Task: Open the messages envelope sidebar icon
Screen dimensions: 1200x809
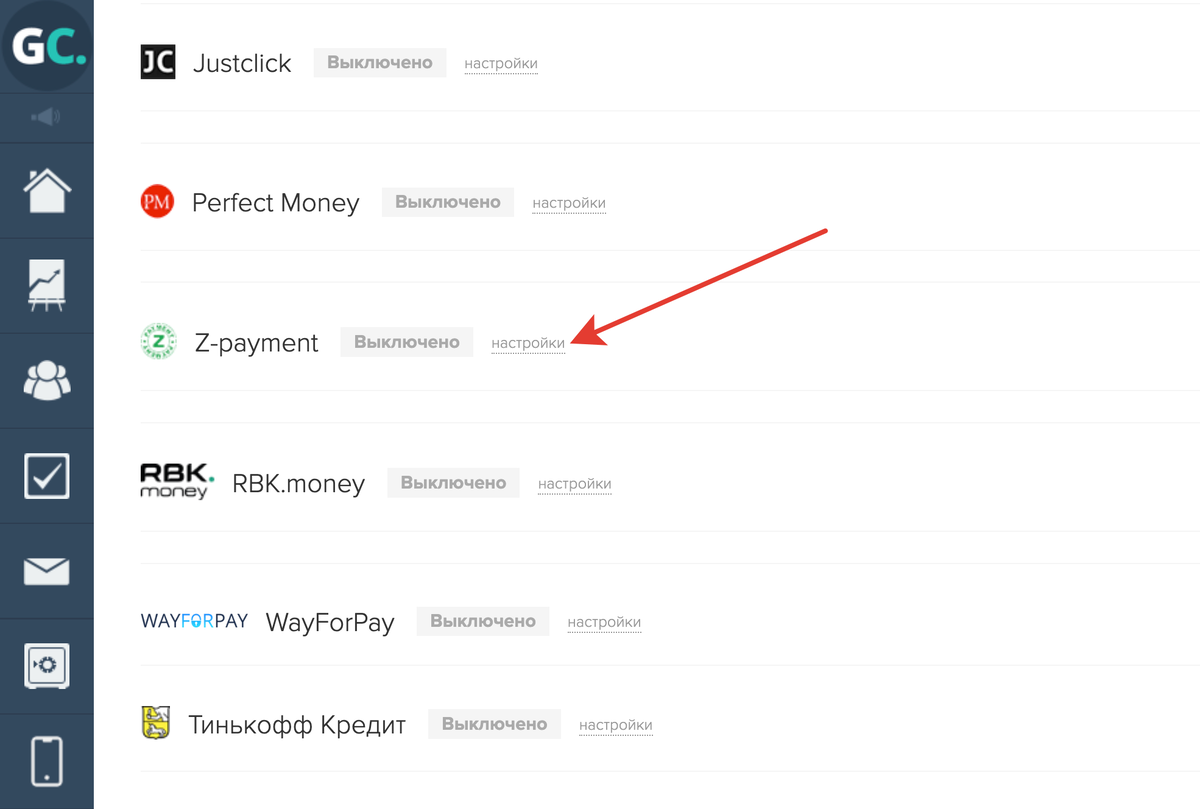Action: [x=46, y=571]
